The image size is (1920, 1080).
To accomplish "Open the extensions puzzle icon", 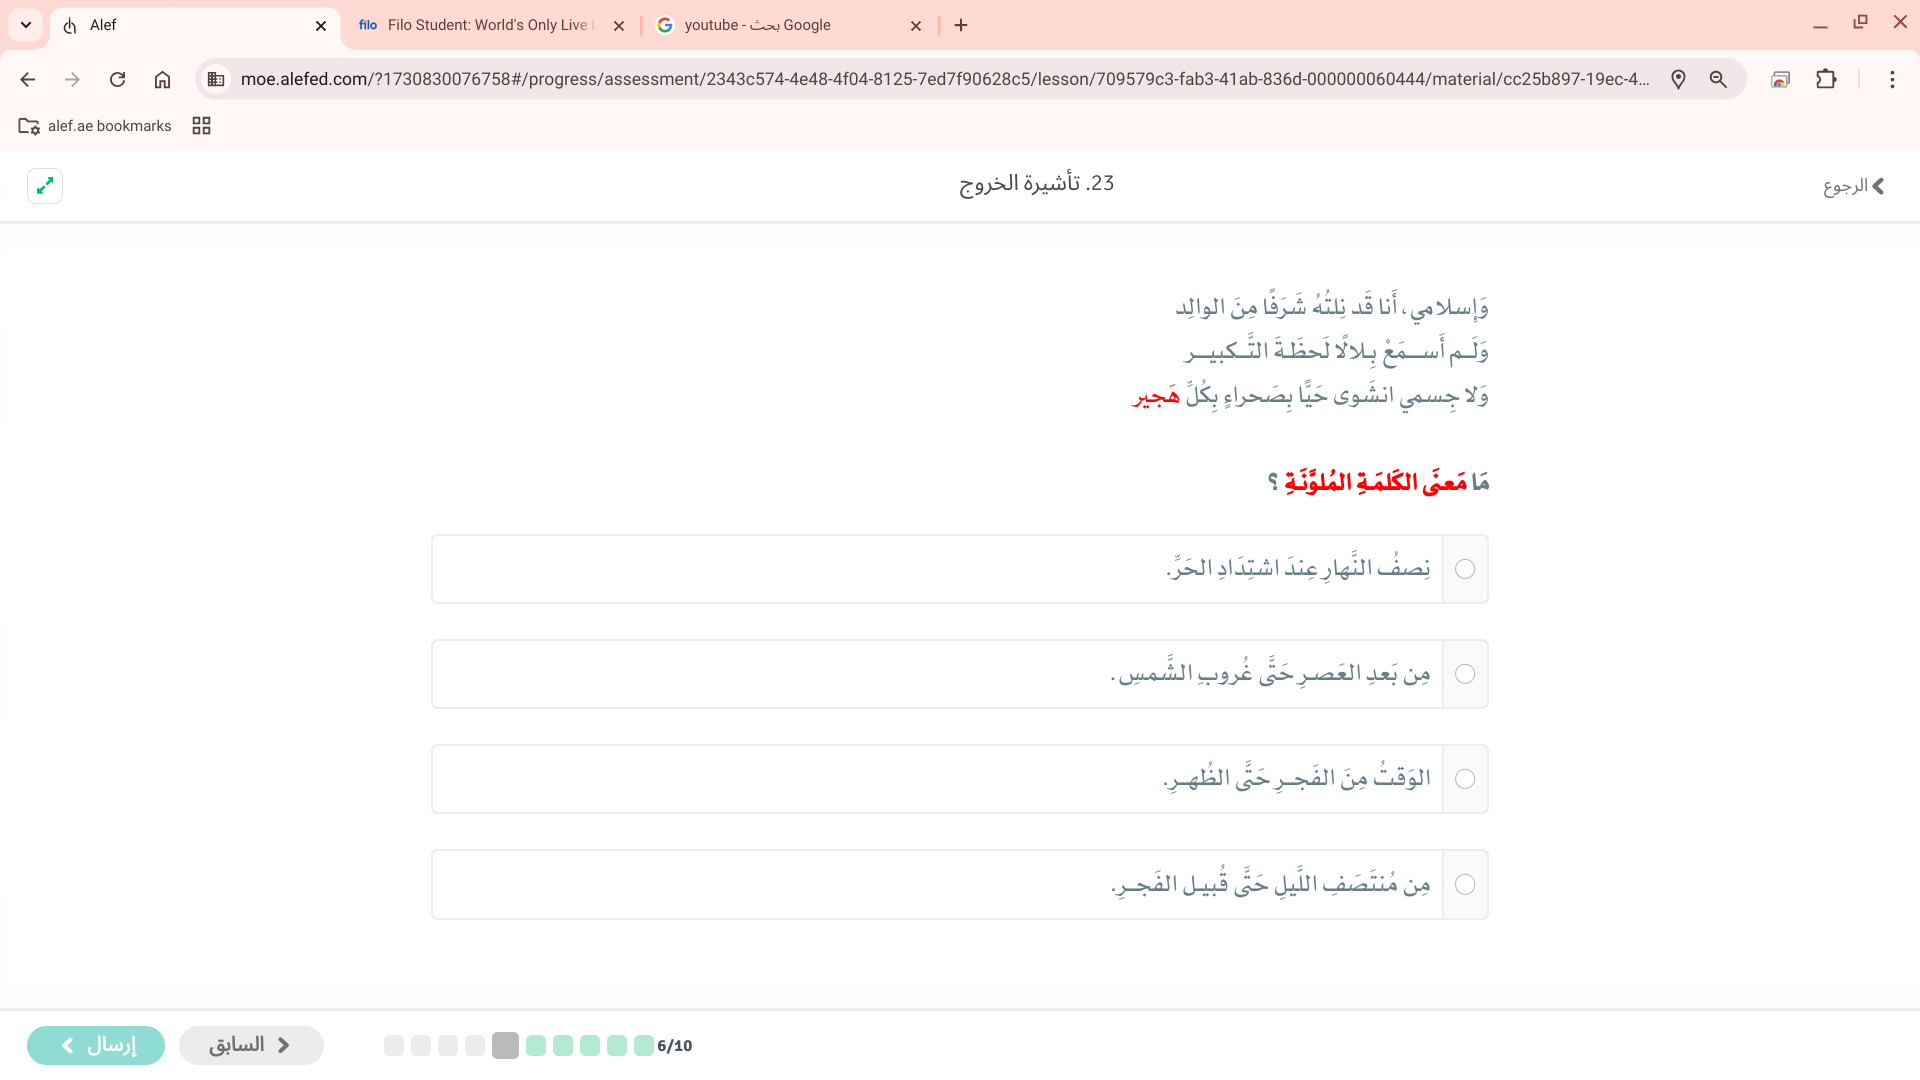I will [1826, 79].
